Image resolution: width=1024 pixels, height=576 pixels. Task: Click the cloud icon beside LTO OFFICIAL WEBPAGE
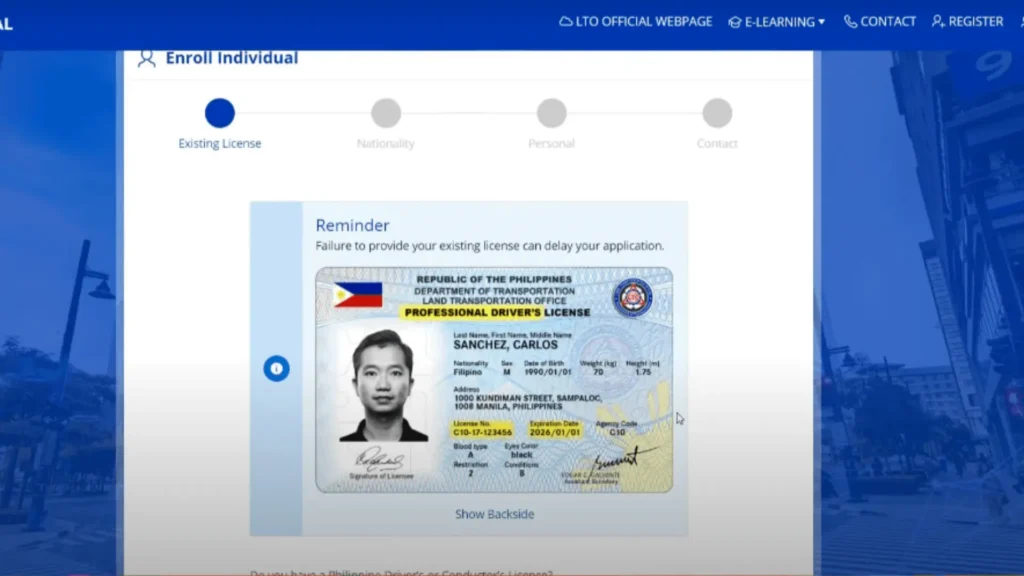click(x=565, y=21)
